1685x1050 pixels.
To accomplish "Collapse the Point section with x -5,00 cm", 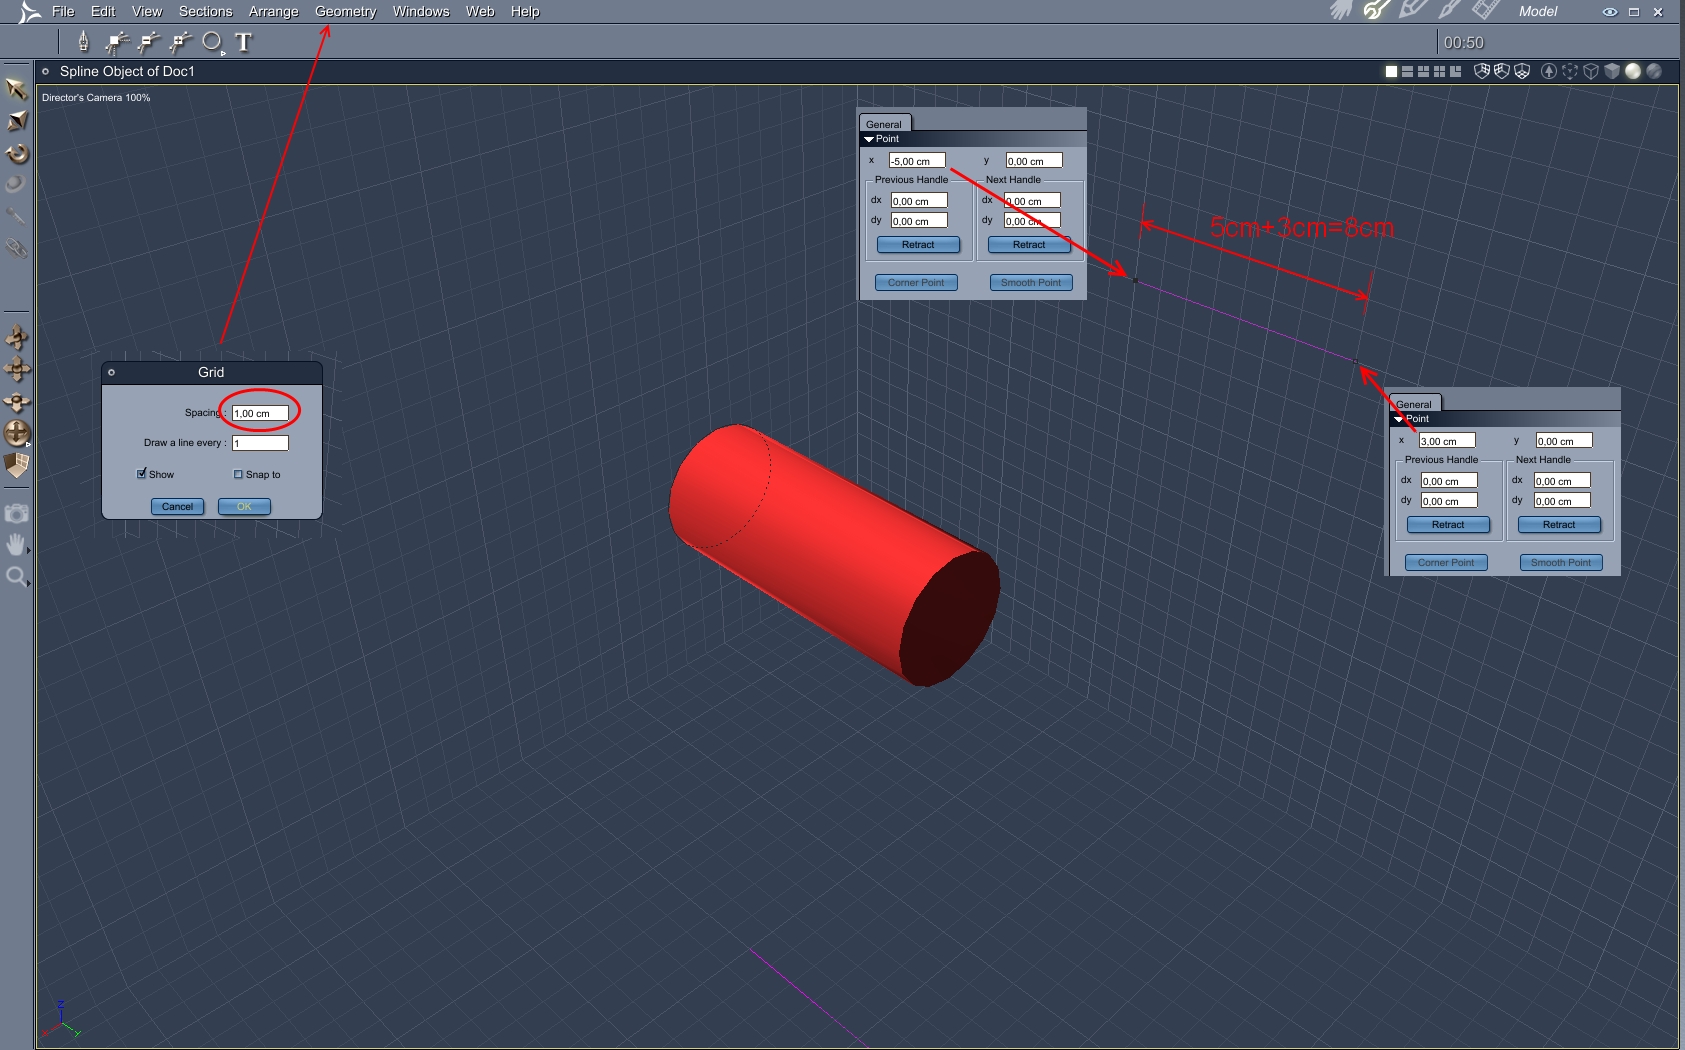I will tap(869, 139).
